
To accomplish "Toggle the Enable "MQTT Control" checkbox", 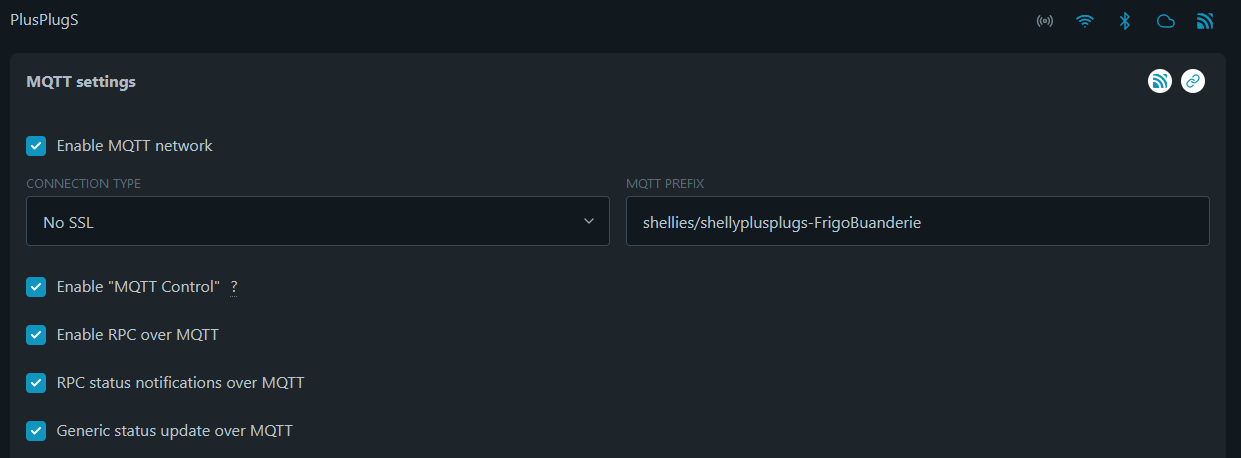I will point(36,287).
